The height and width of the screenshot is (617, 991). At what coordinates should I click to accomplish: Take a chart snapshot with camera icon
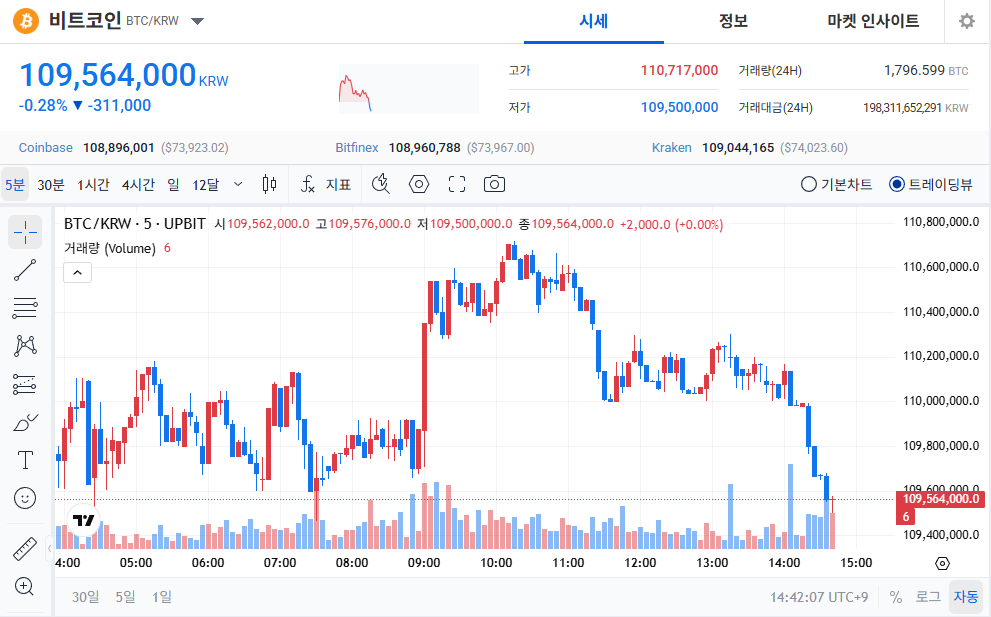click(494, 184)
